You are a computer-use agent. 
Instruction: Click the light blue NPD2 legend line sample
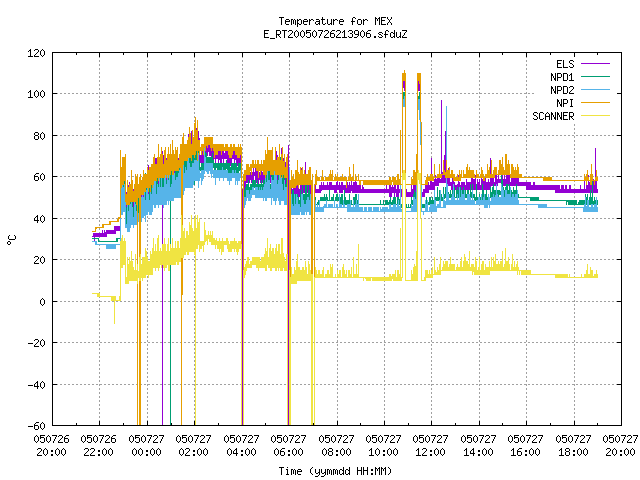click(595, 89)
